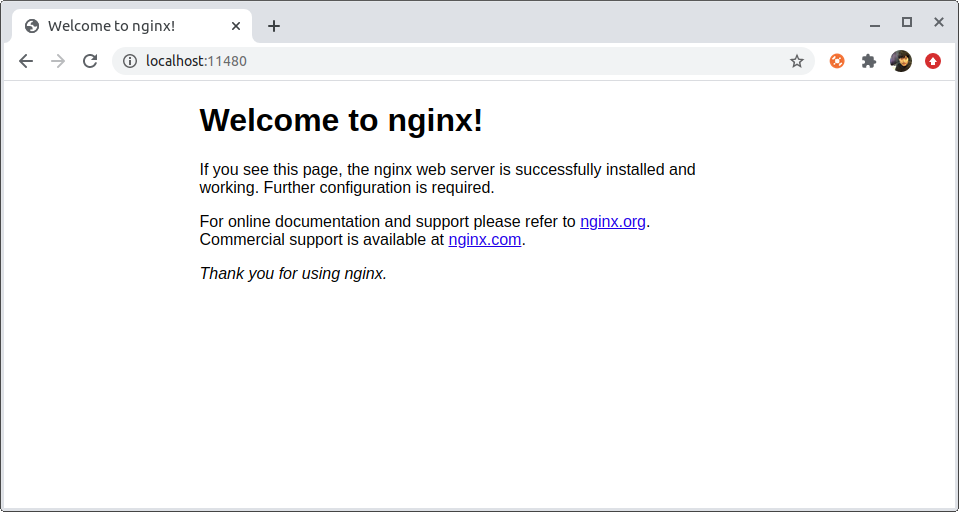Screen dimensions: 959x512
Task: Bookmark this page with the star icon
Action: (796, 61)
